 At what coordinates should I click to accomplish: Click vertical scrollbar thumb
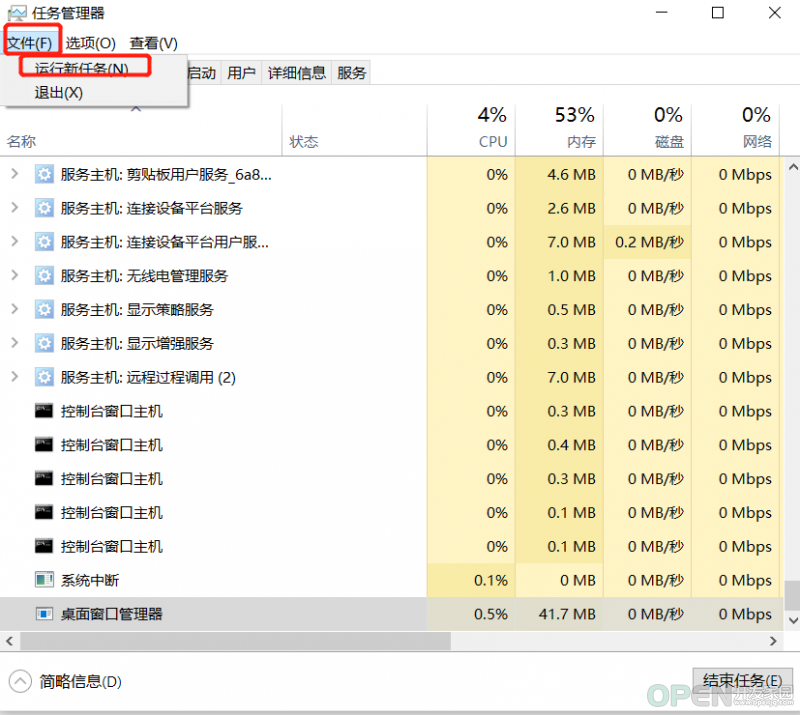(x=793, y=596)
